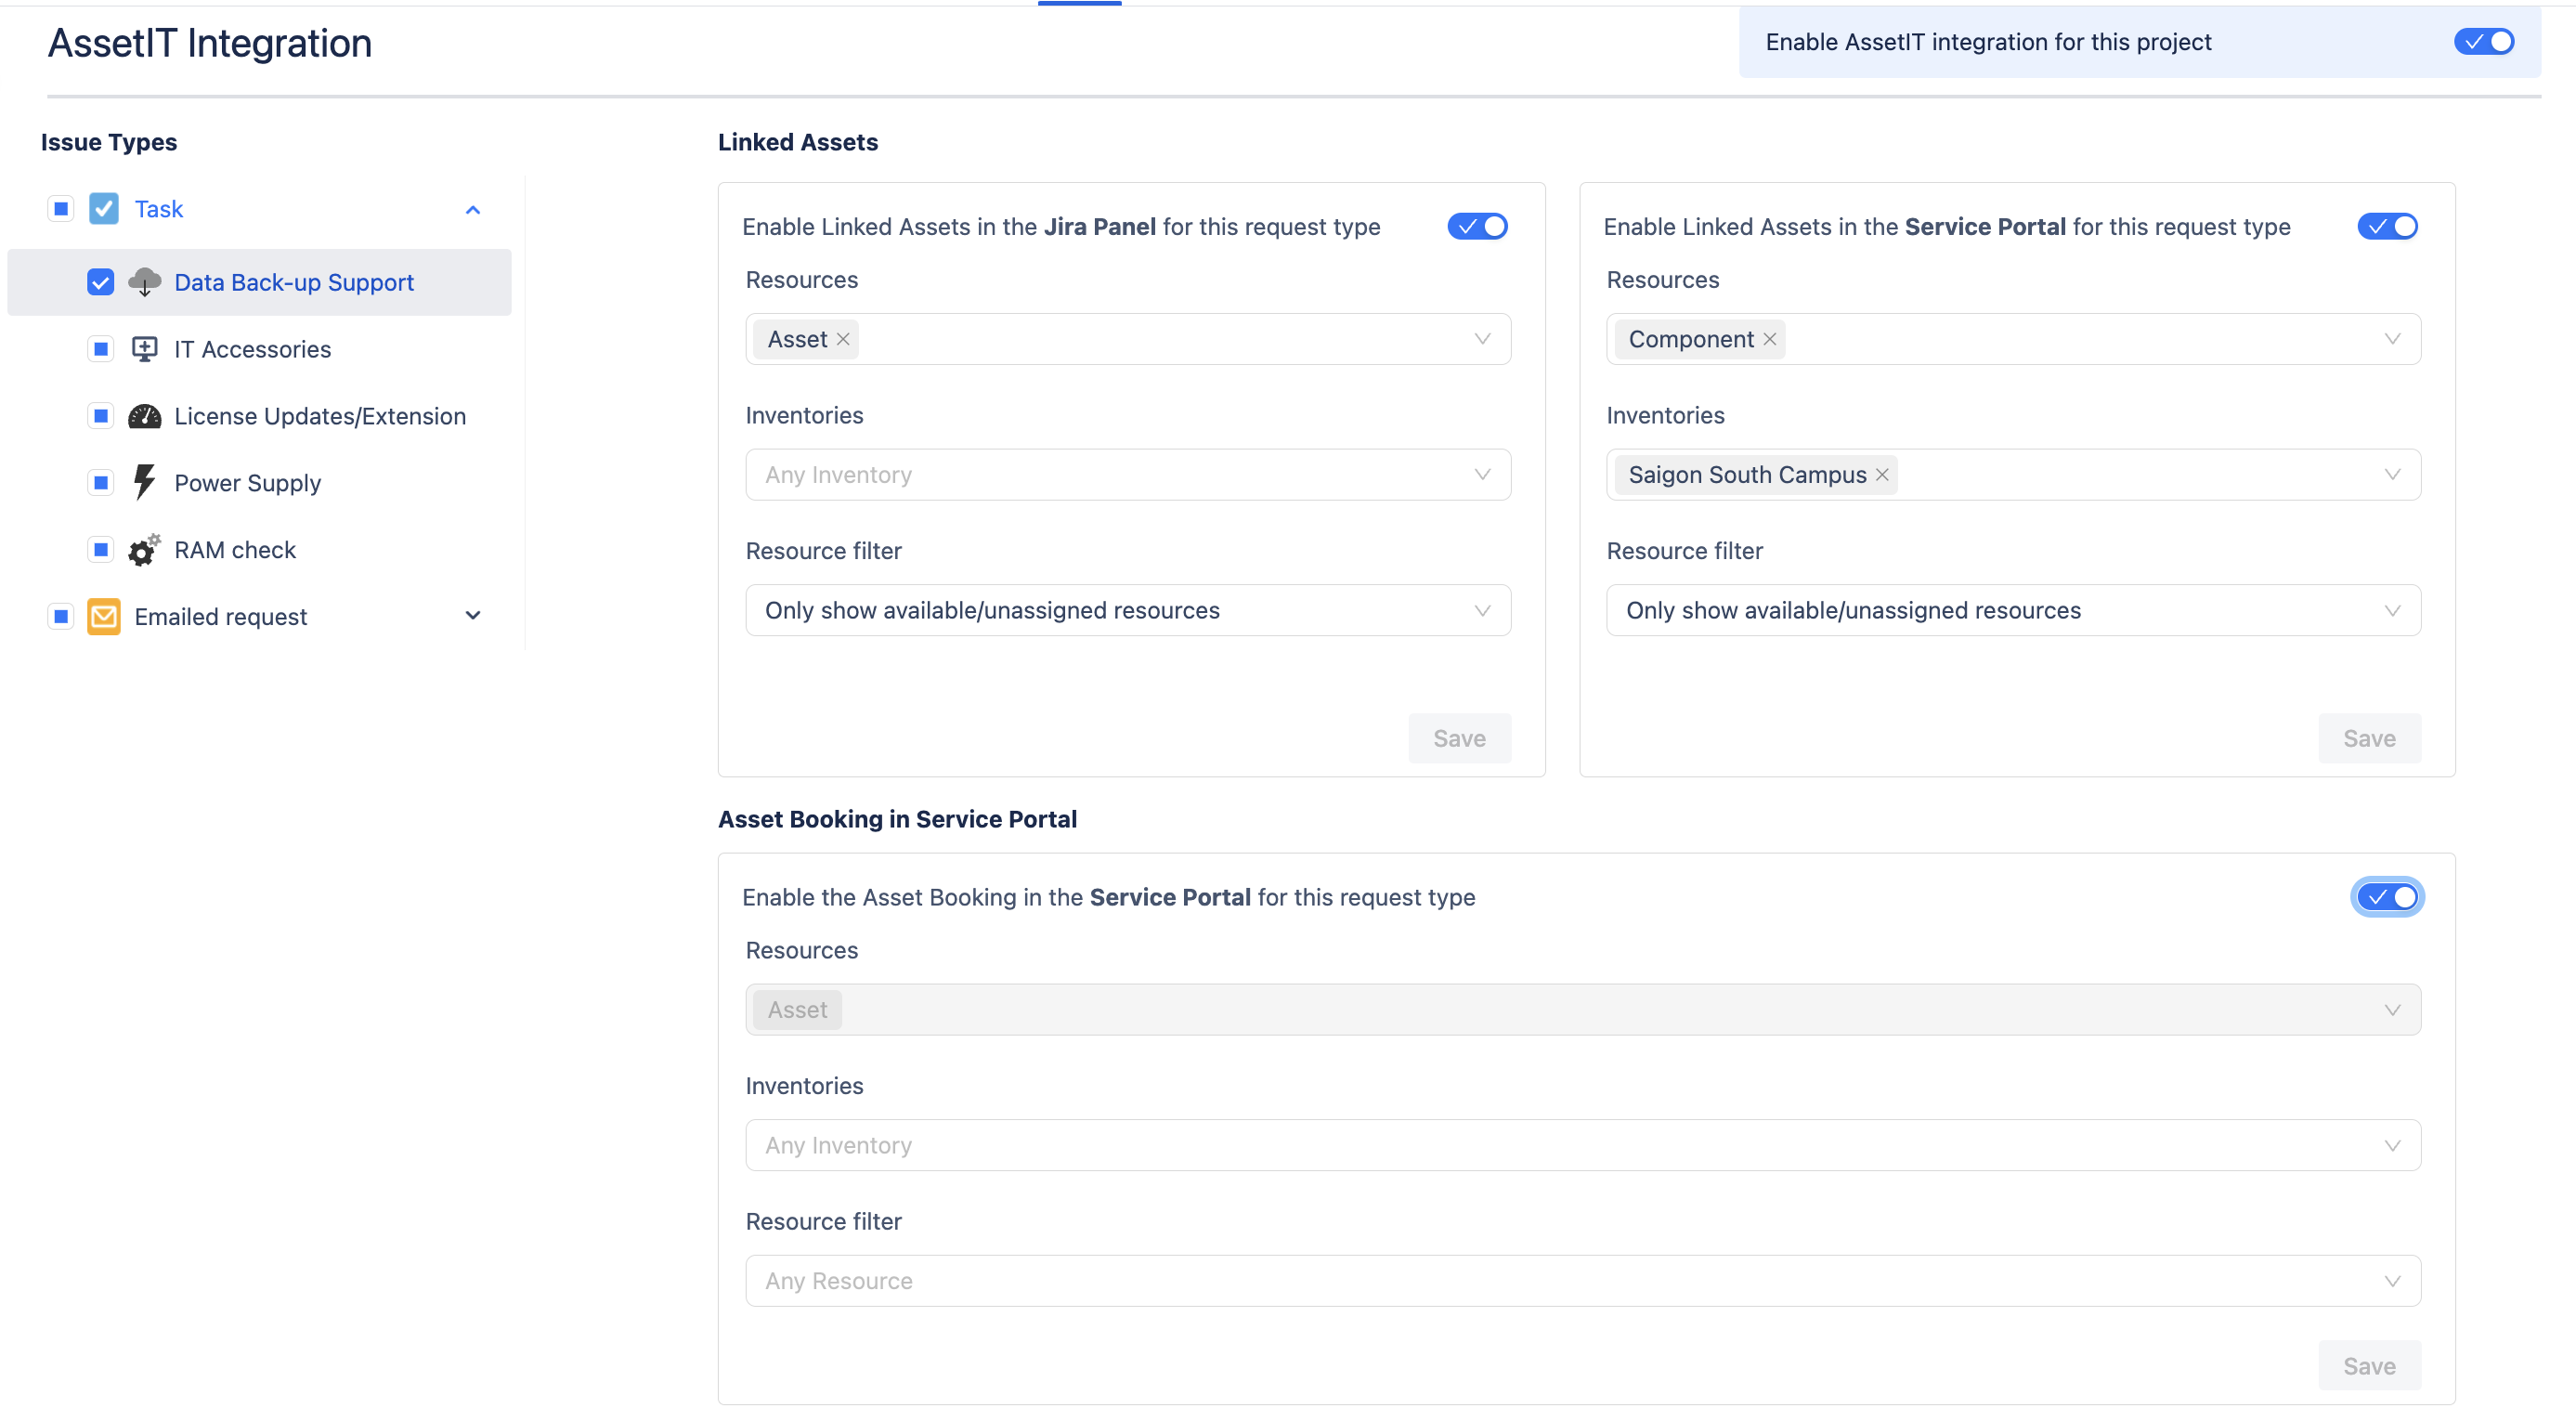This screenshot has height=1421, width=2576.
Task: Remove the Asset tag in Jira Panel resources
Action: pyautogui.click(x=843, y=339)
